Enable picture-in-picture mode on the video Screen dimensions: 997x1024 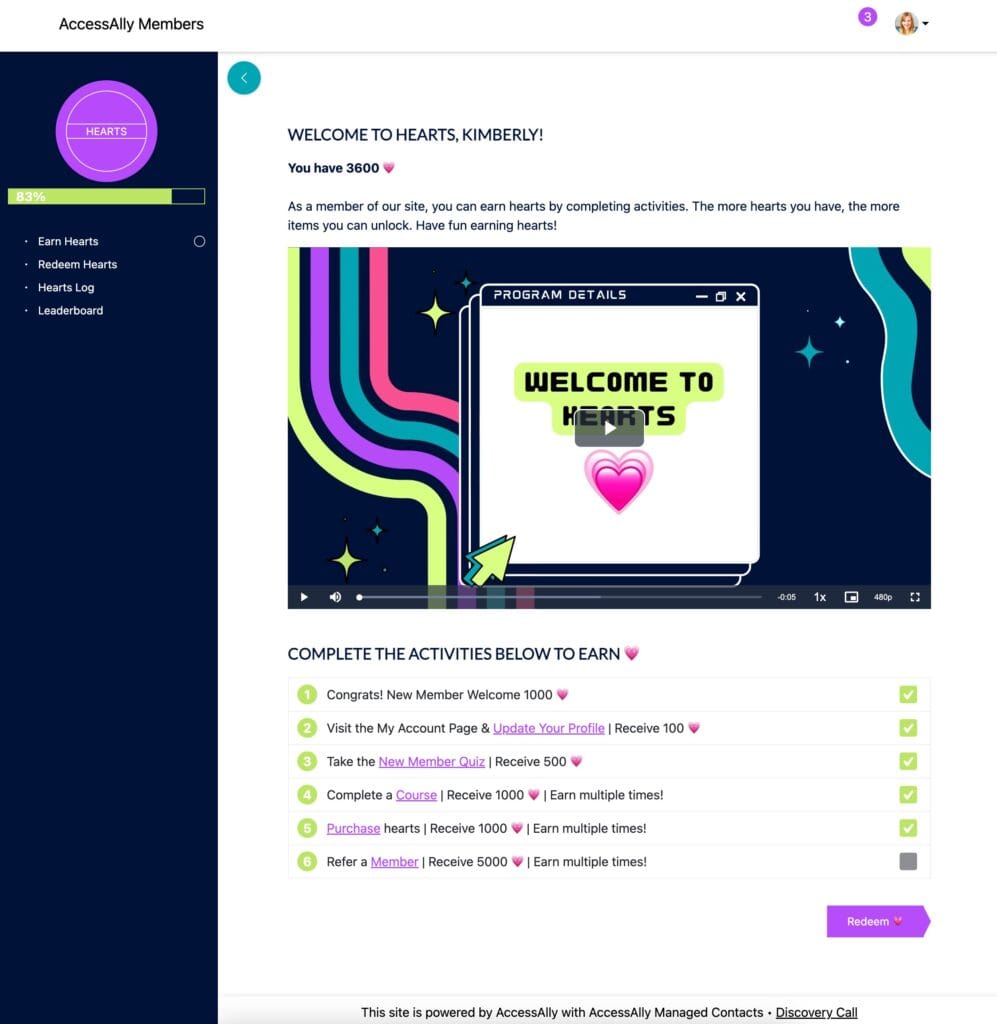pyautogui.click(x=851, y=597)
